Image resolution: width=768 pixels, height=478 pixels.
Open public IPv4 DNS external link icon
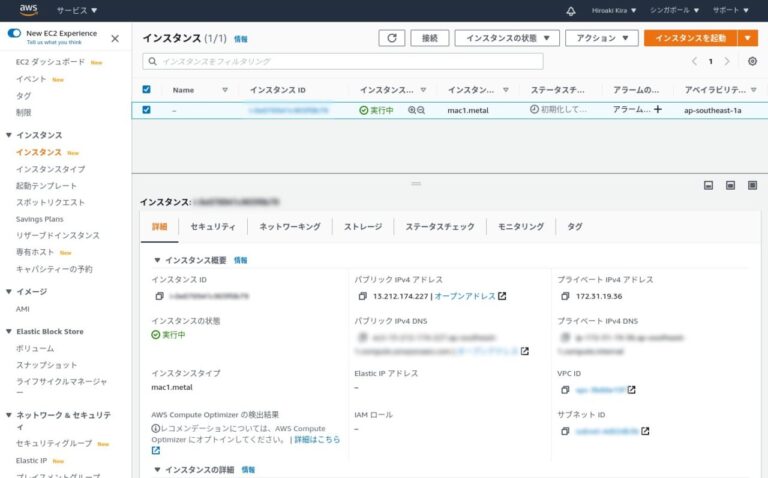(525, 351)
